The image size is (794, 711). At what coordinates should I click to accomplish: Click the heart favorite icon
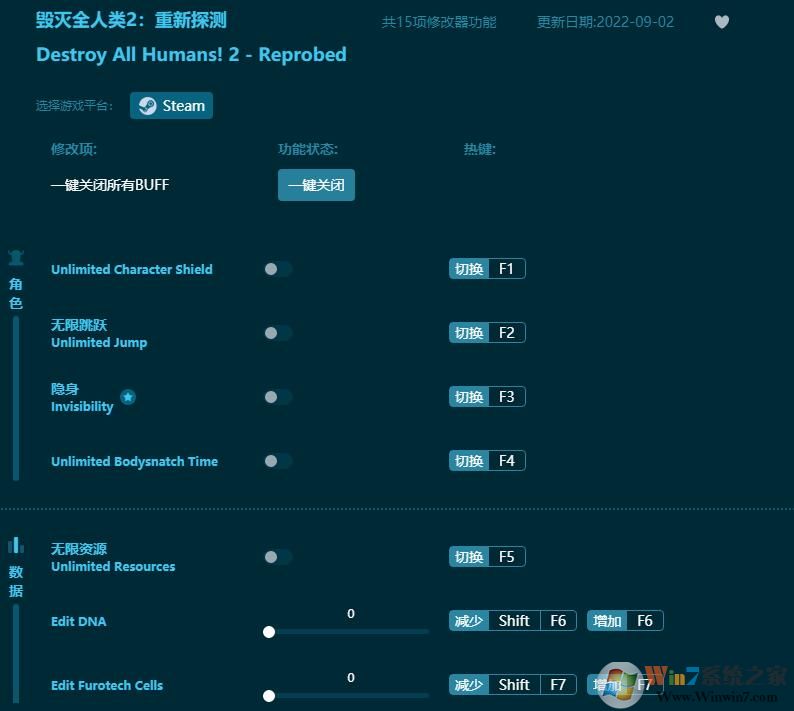tap(721, 22)
